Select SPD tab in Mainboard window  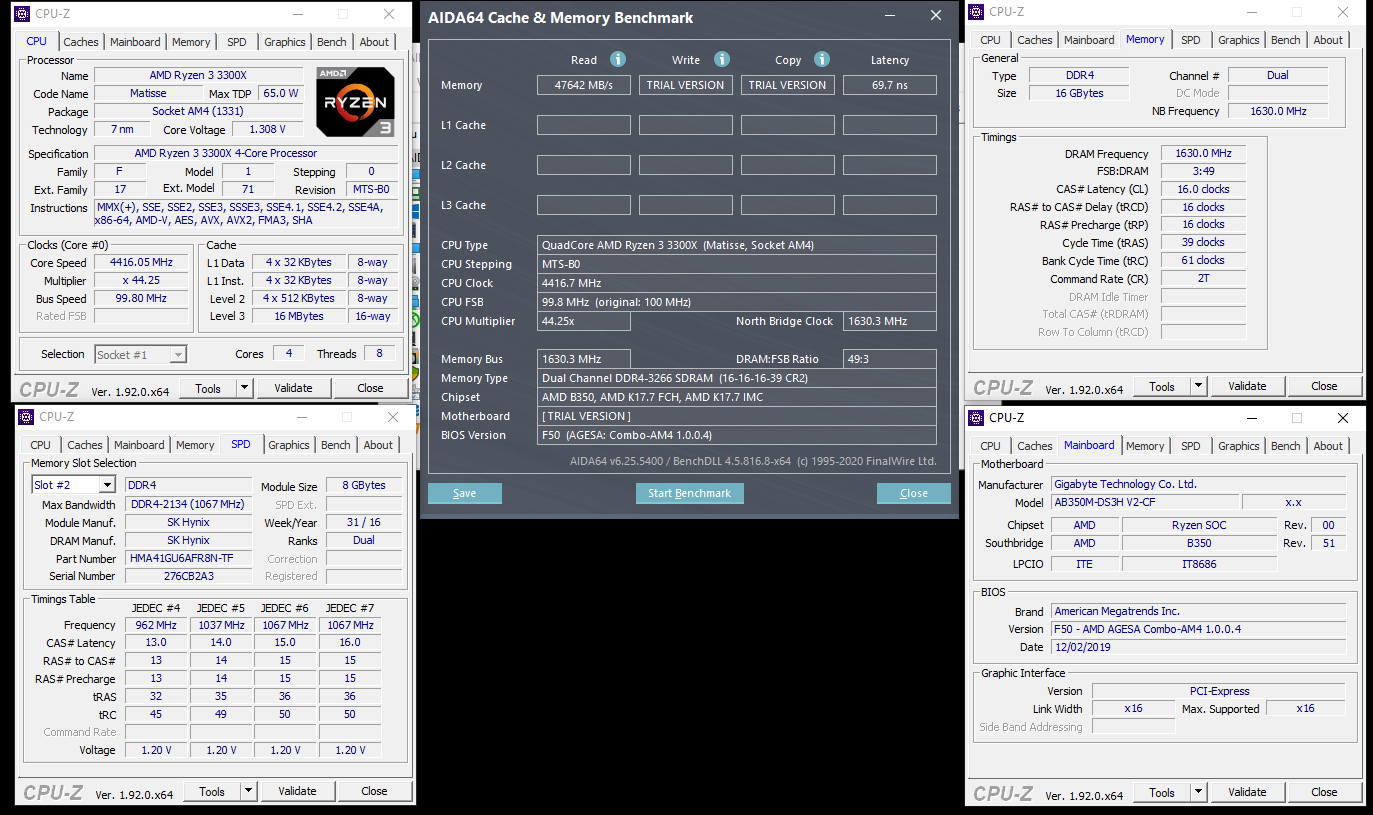coord(1191,446)
